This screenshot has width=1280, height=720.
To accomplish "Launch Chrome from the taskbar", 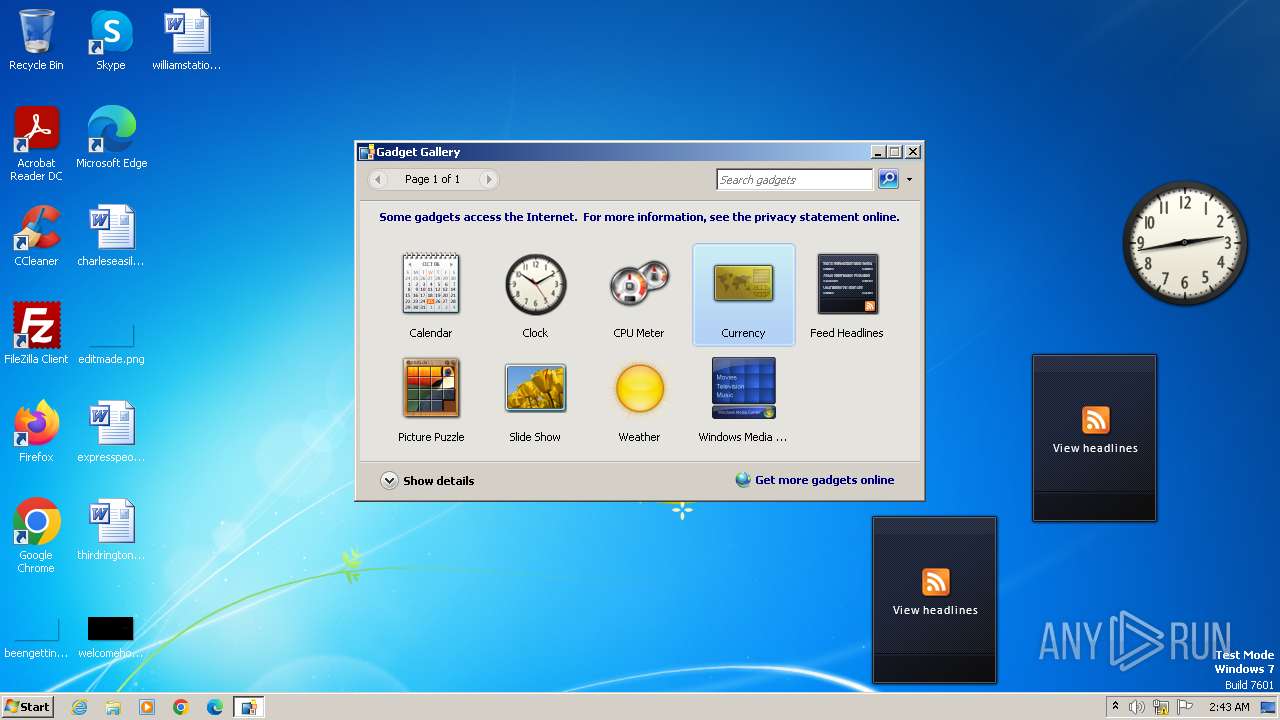I will pyautogui.click(x=181, y=707).
